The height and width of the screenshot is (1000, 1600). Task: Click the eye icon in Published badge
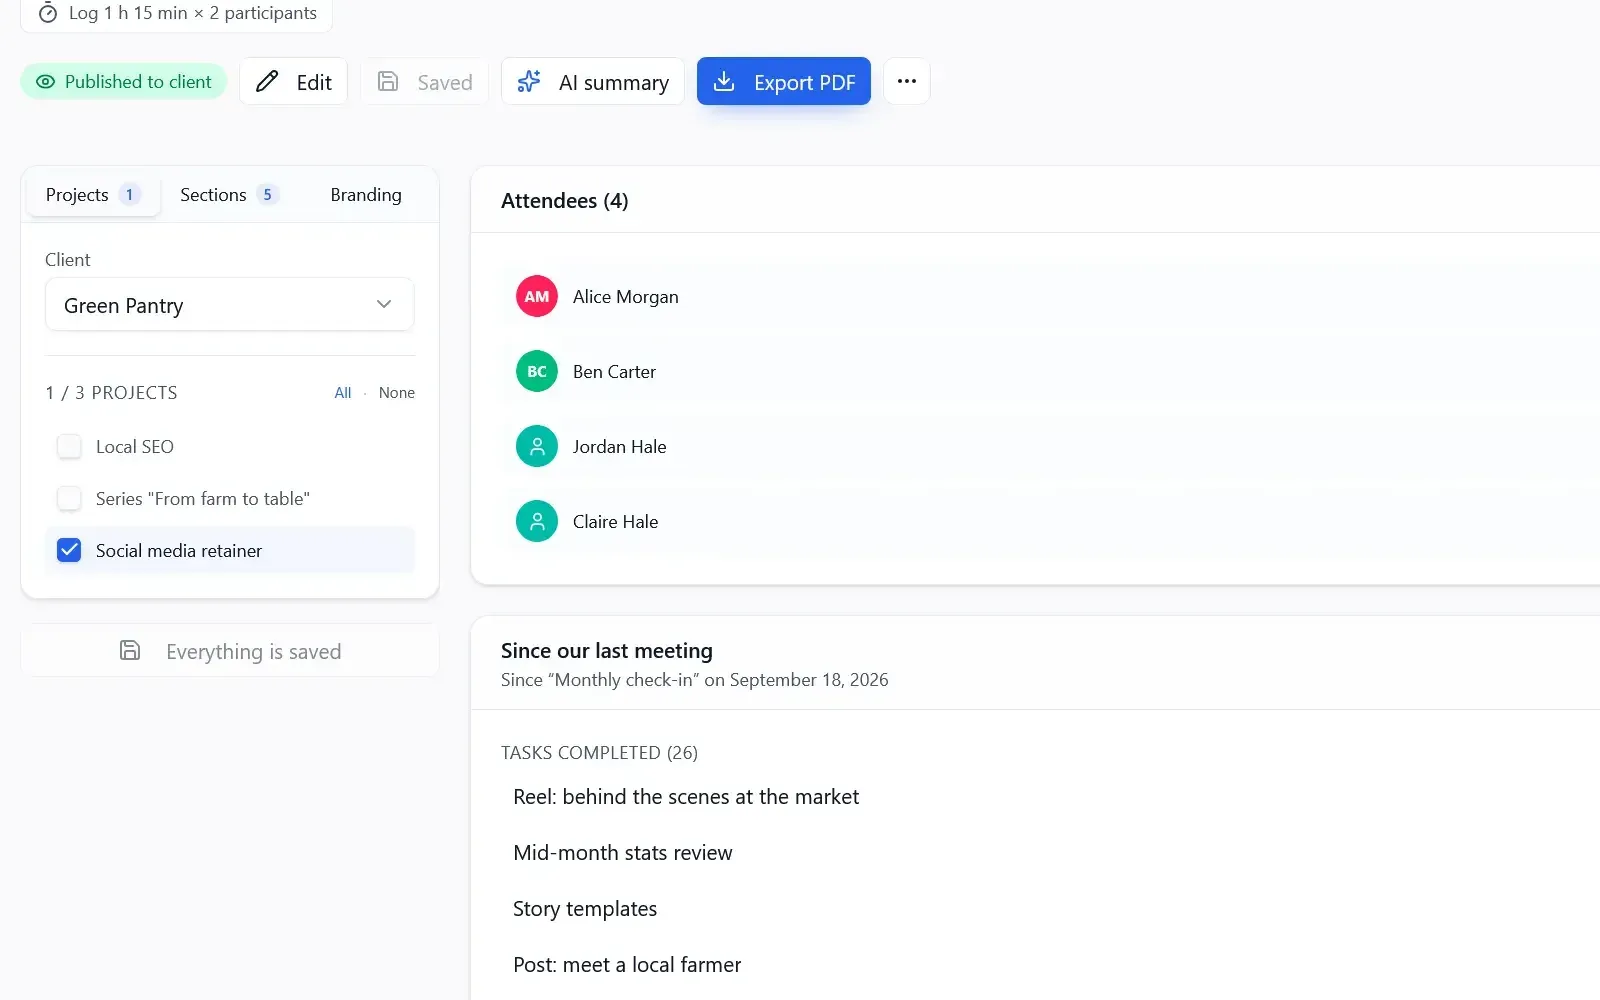point(45,82)
